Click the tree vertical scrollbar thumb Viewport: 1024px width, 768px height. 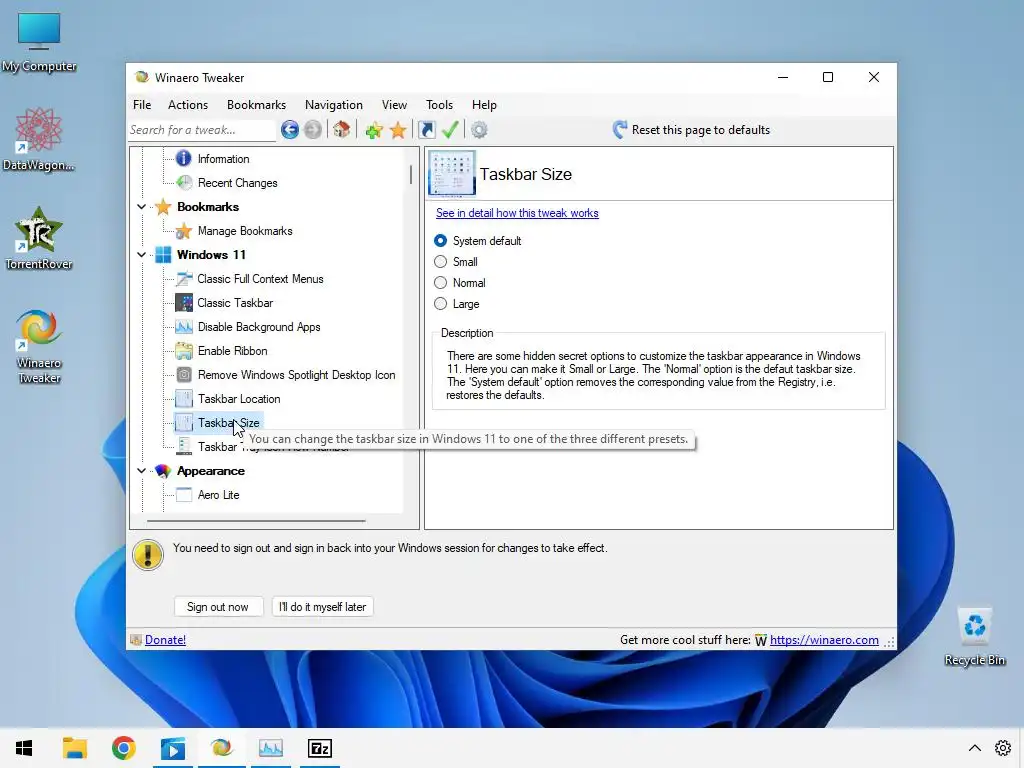411,174
